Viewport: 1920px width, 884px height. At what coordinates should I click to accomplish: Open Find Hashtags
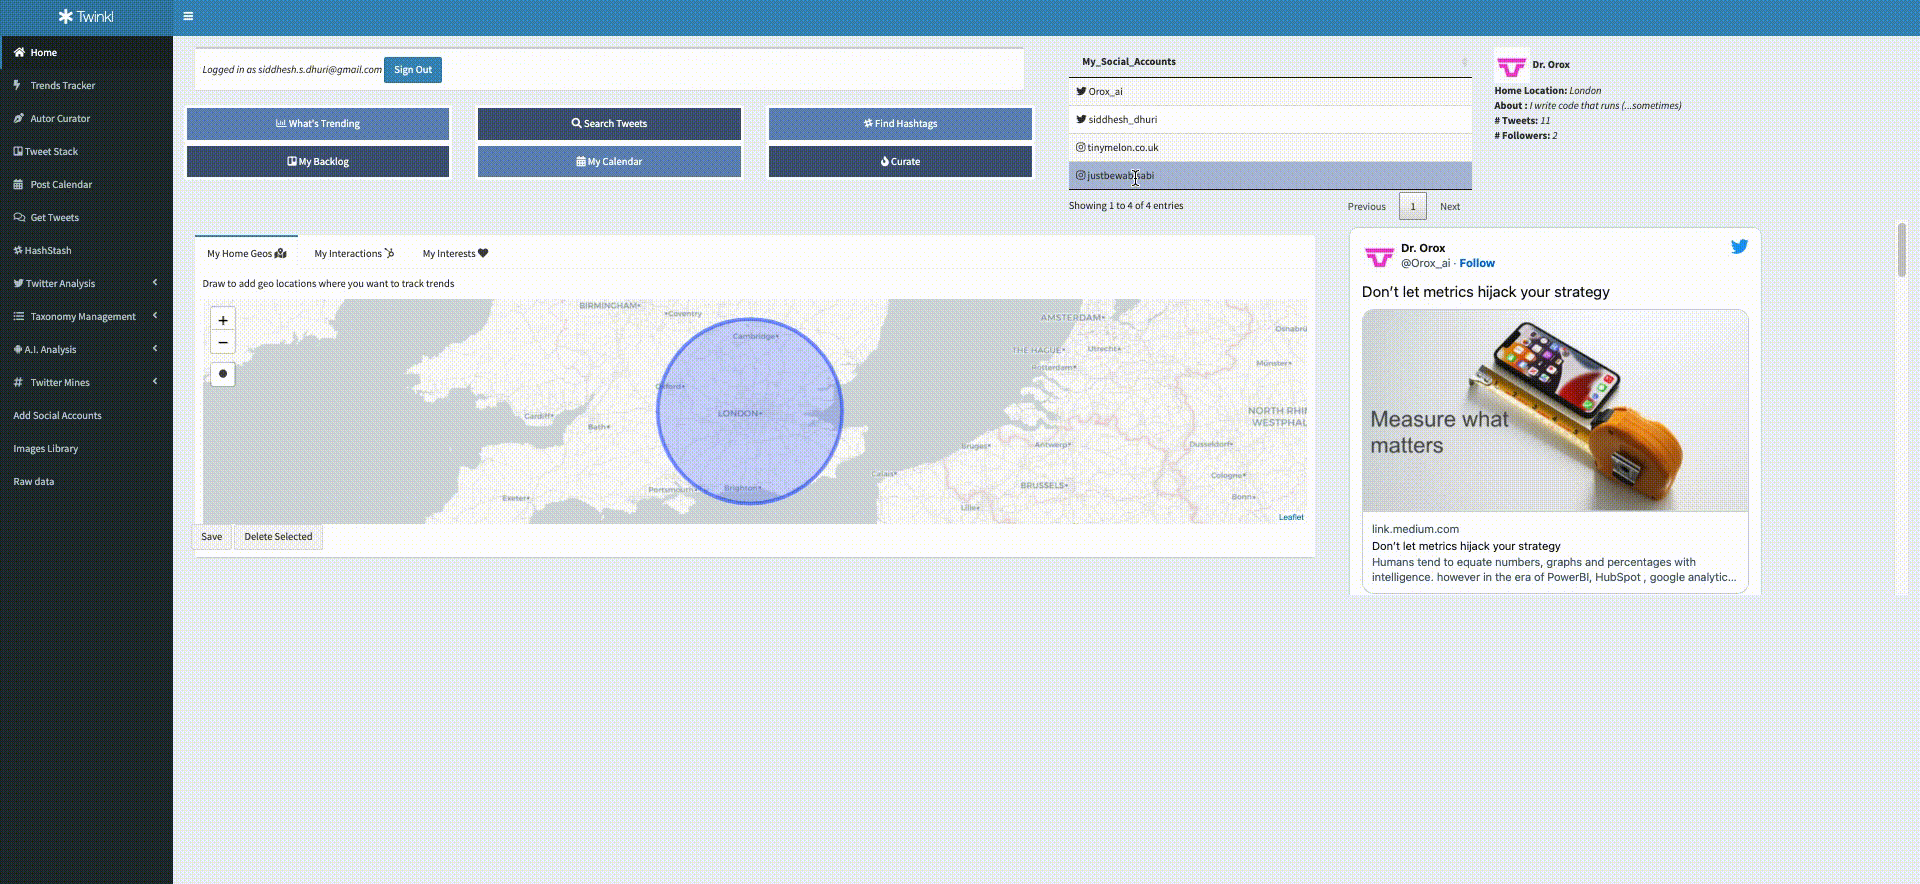tap(900, 124)
